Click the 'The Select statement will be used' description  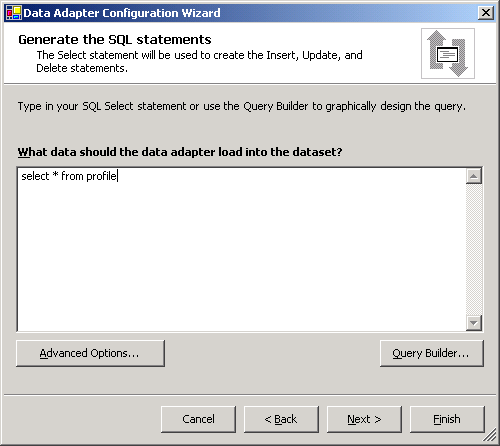199,61
